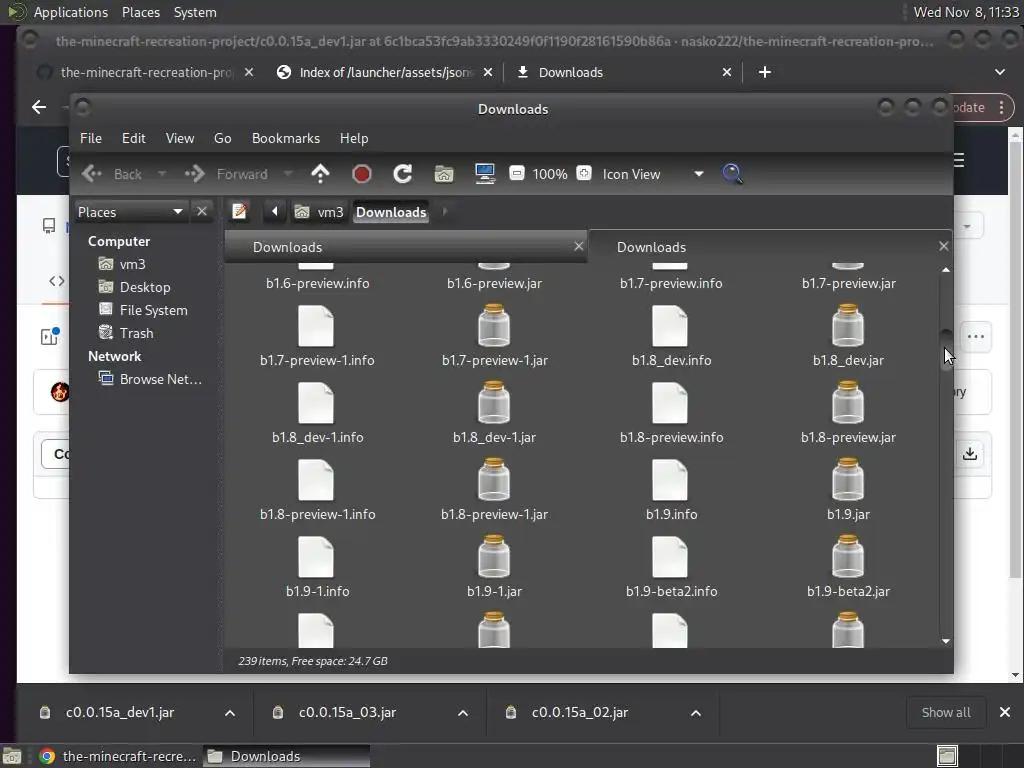1024x768 pixels.
Task: Click the Up parent folder arrow icon
Action: (320, 174)
